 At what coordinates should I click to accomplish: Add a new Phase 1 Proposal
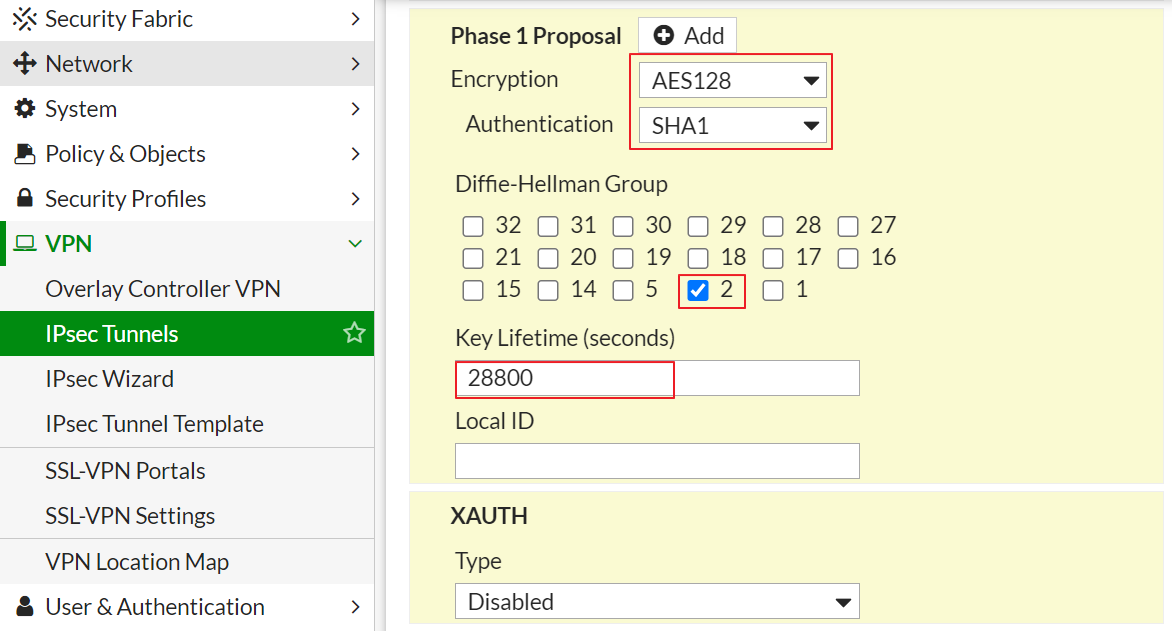688,36
